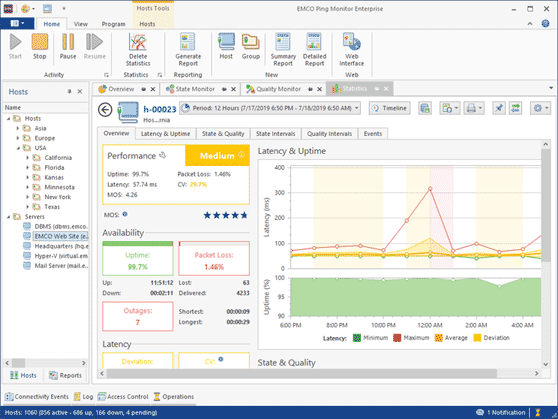The height and width of the screenshot is (419, 558).
Task: Select the Program ribbon tab
Action: pos(113,24)
